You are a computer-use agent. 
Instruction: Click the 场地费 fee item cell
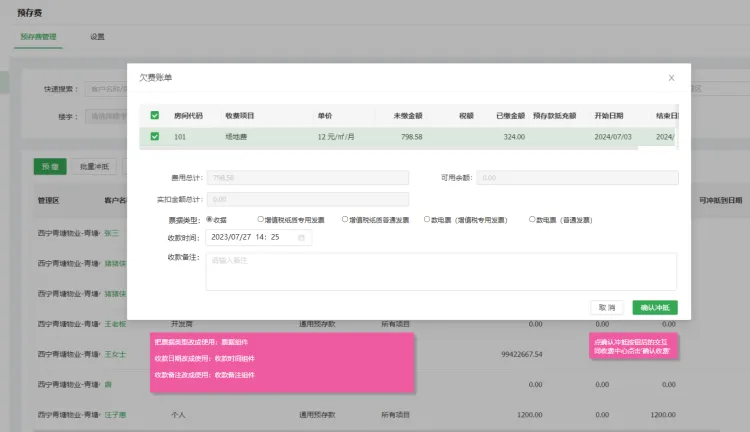coord(236,137)
